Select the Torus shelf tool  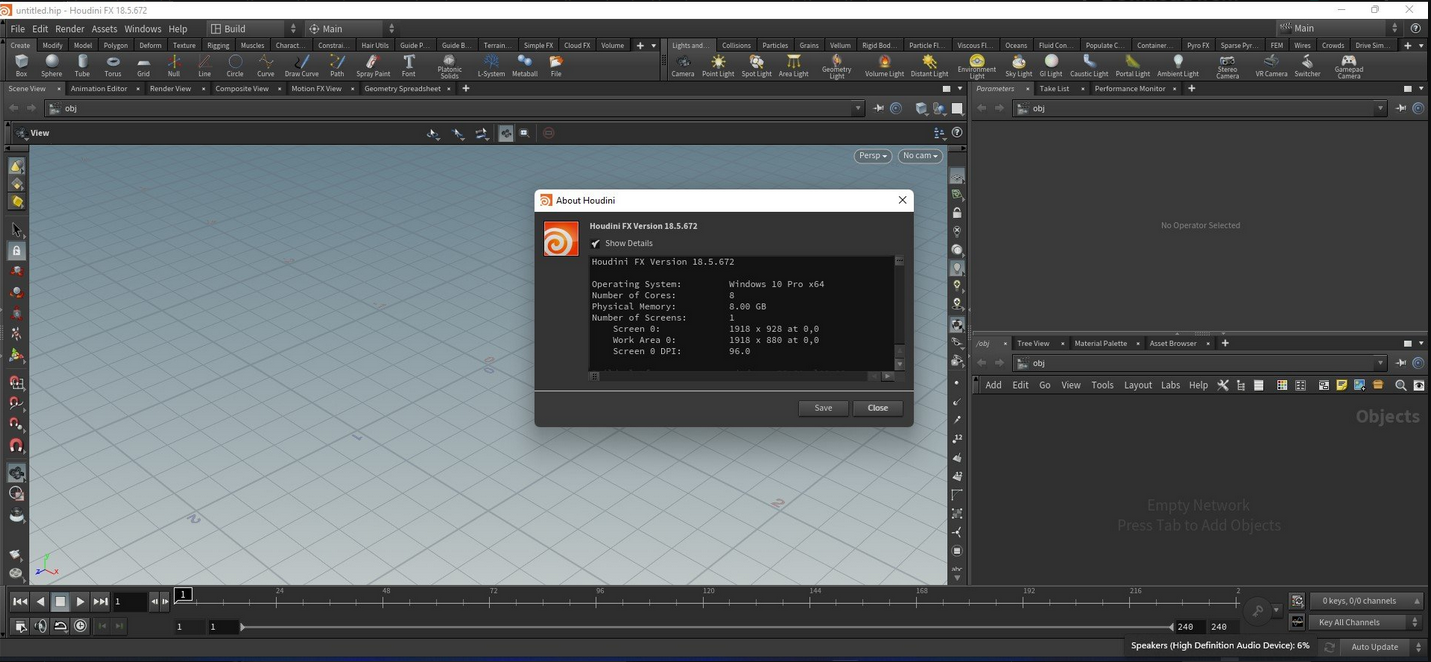point(113,65)
